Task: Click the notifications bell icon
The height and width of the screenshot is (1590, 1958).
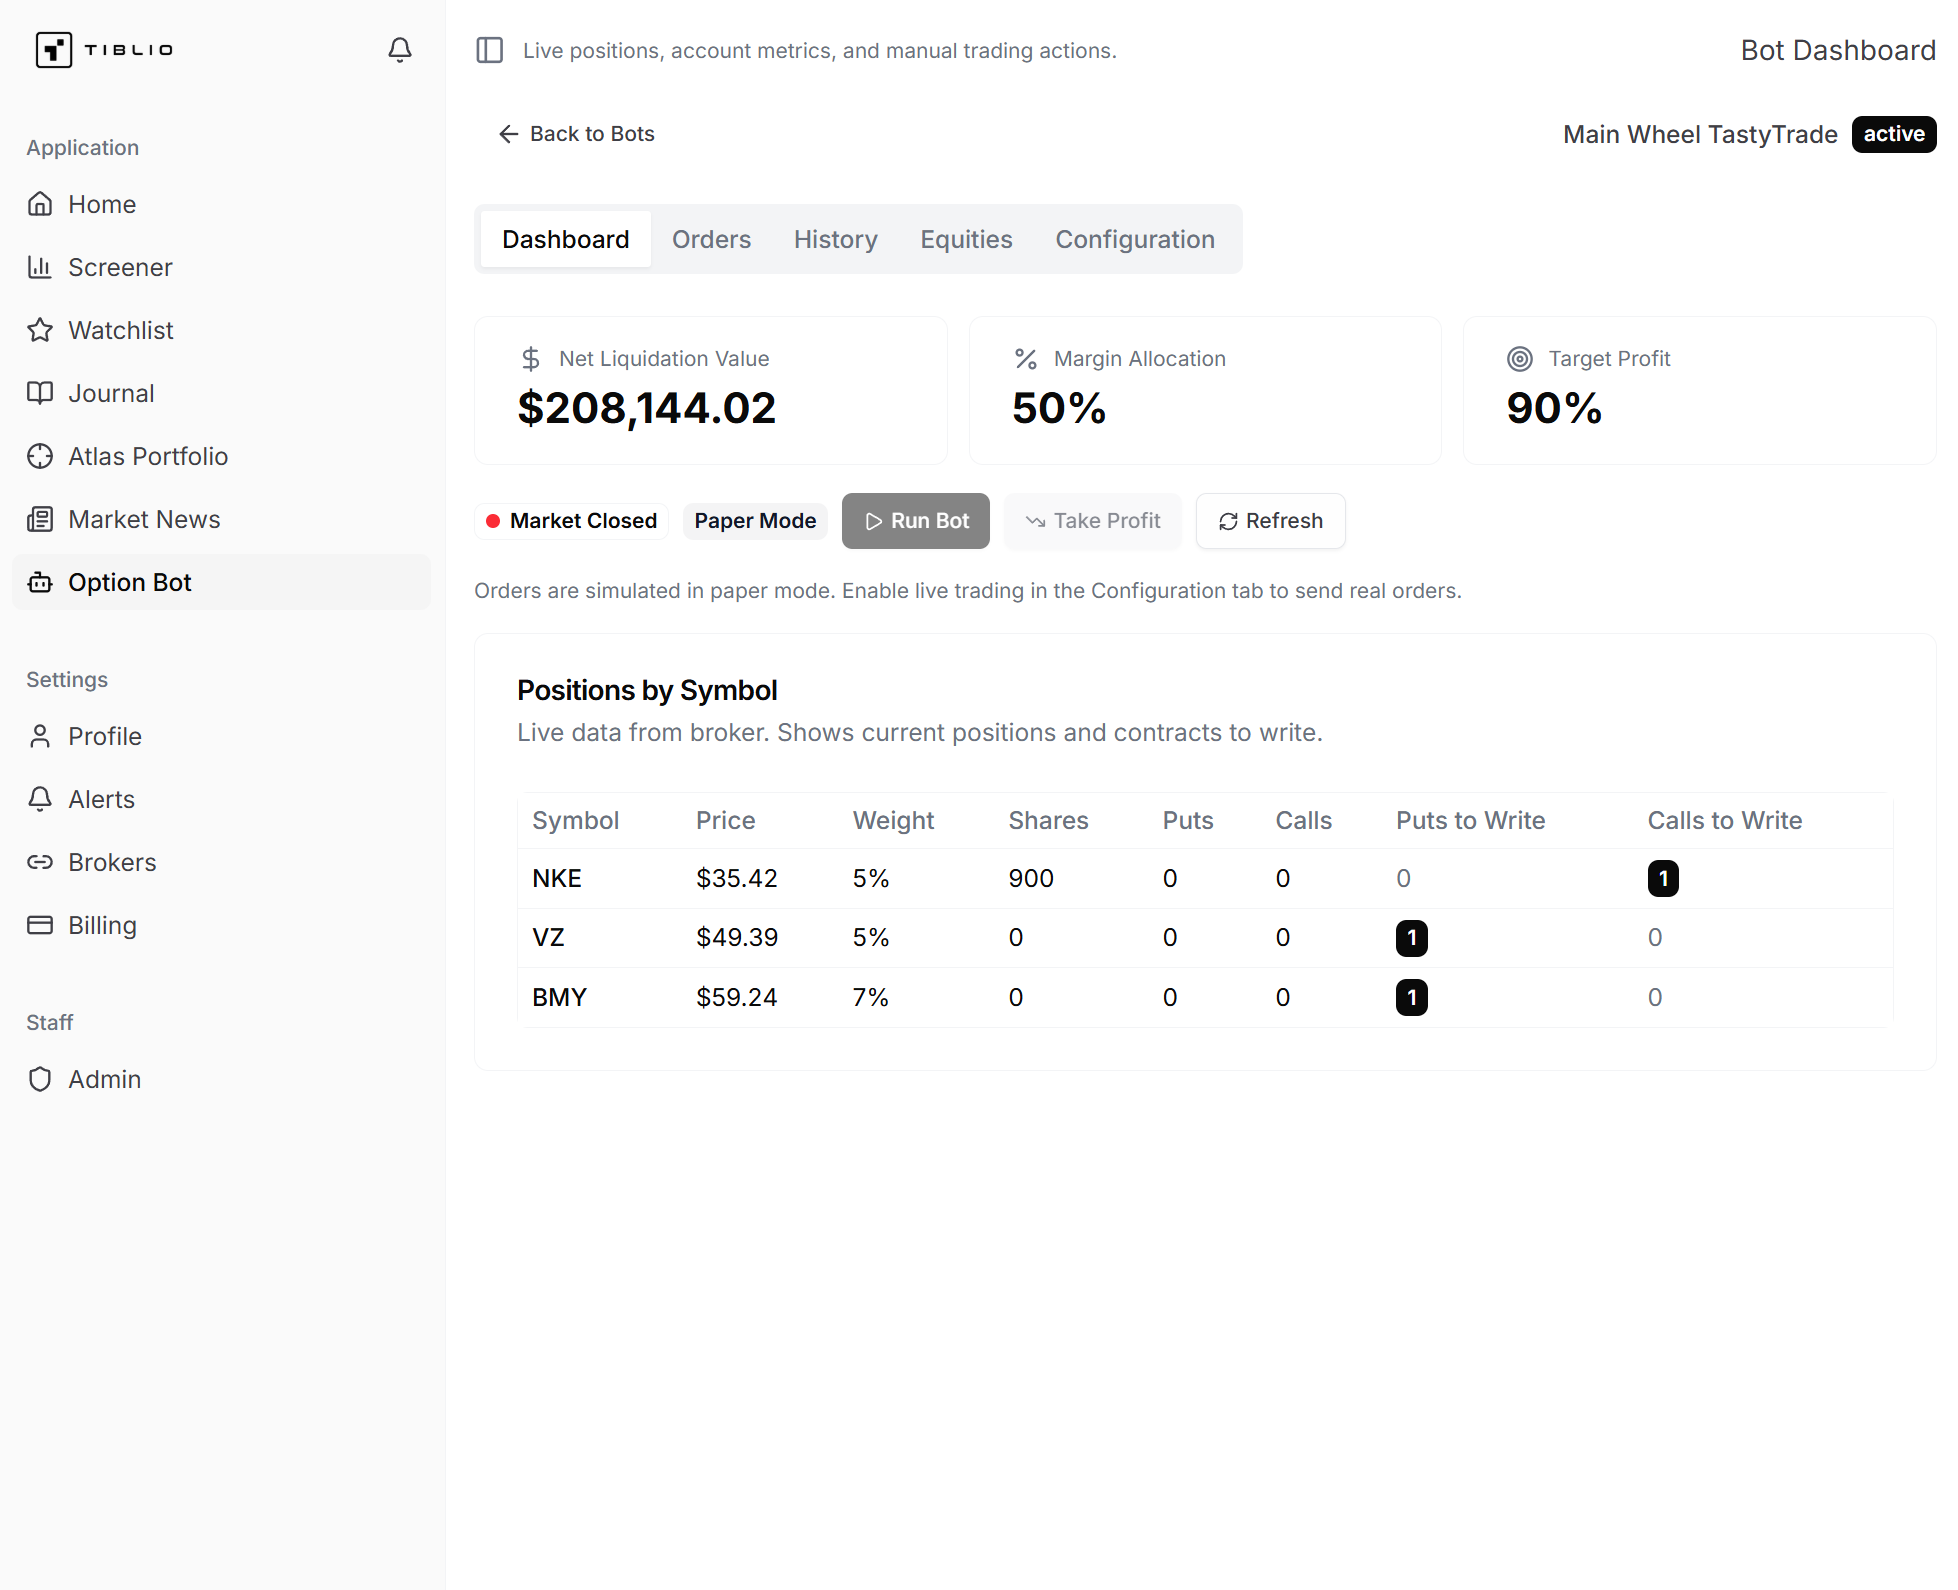Action: [x=399, y=50]
